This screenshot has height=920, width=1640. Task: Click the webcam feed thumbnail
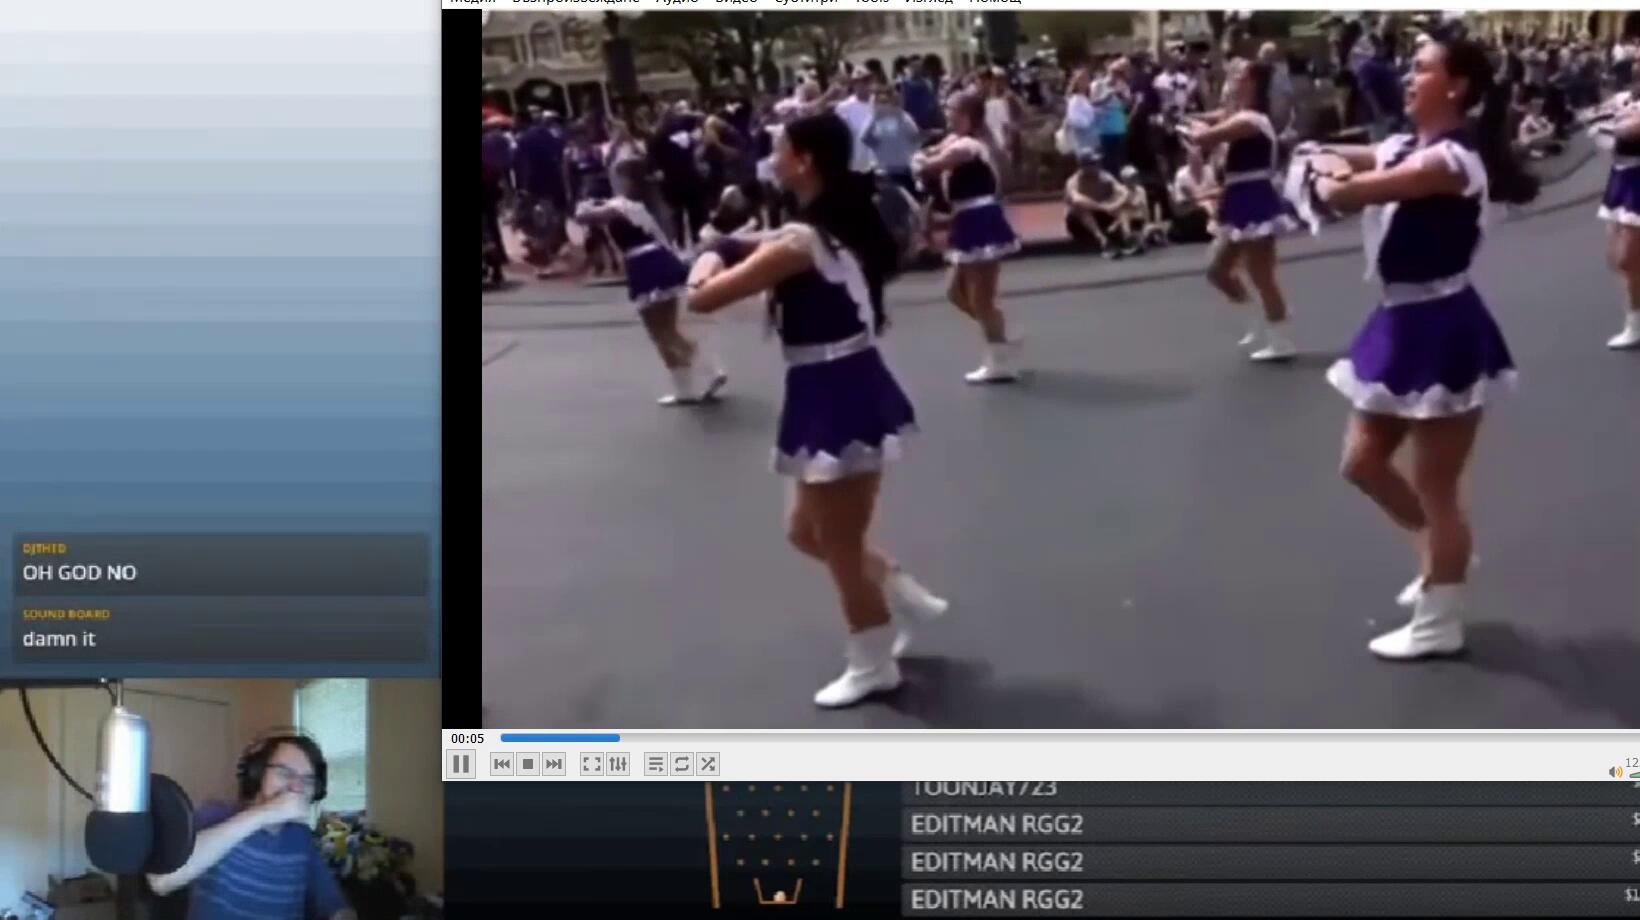tap(220, 800)
